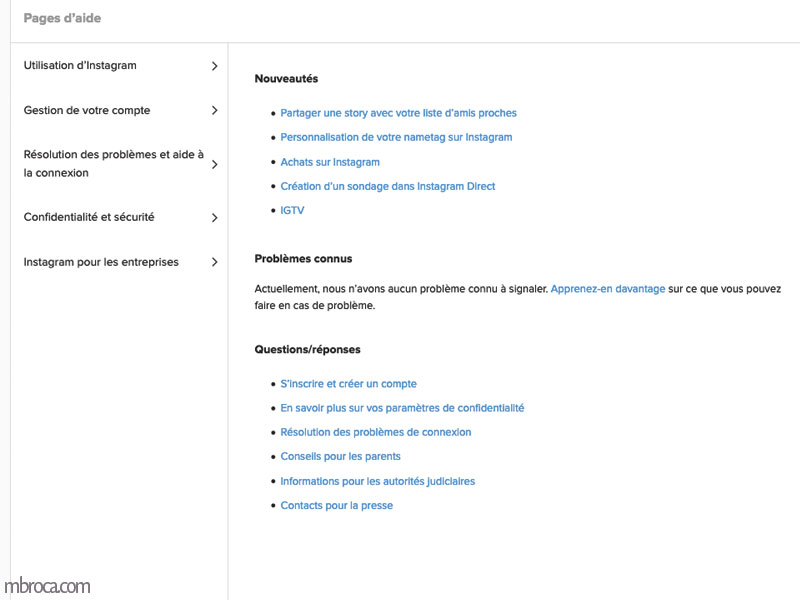The width and height of the screenshot is (800, 600).
Task: Select Instagram pour les entreprises sidebar item
Action: [x=101, y=263]
